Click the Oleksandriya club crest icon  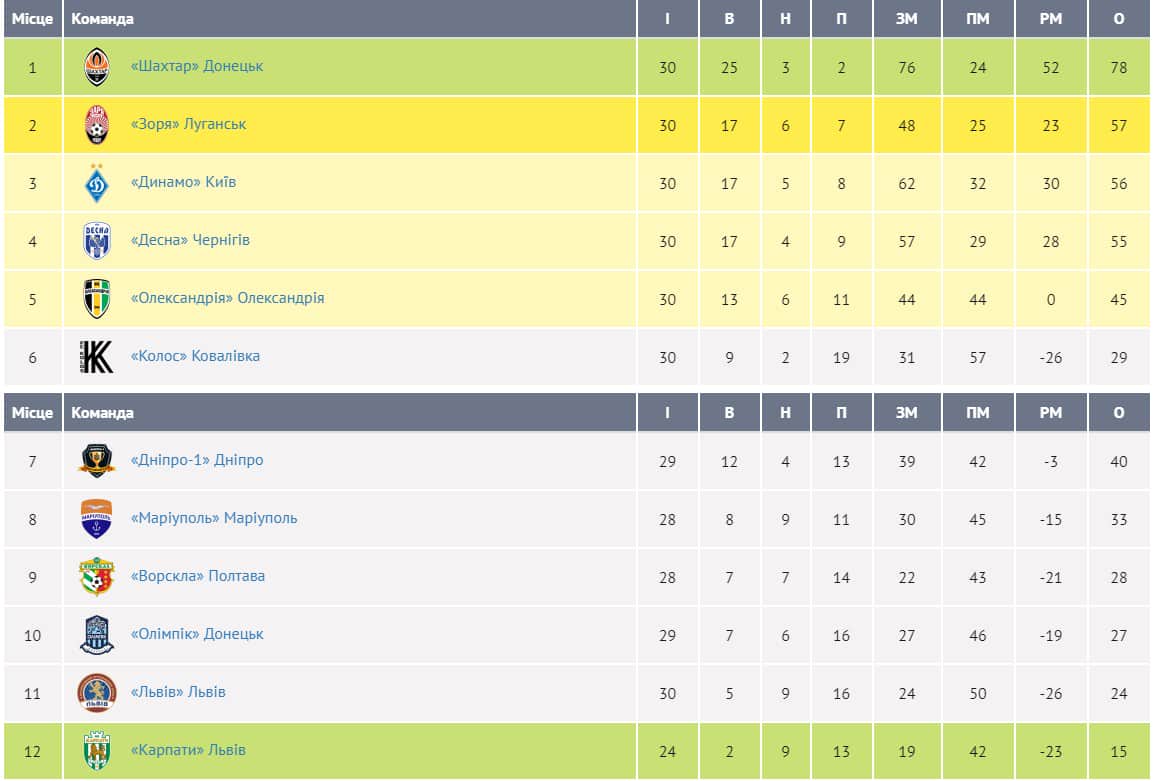pyautogui.click(x=97, y=299)
